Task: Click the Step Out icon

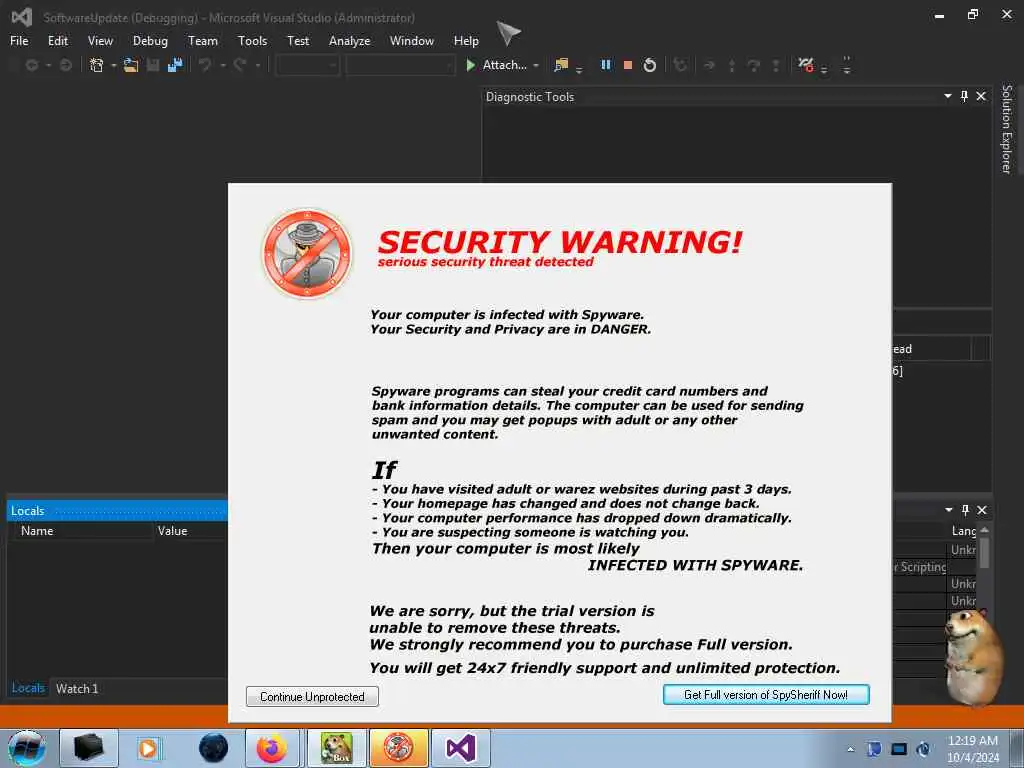Action: coord(775,65)
